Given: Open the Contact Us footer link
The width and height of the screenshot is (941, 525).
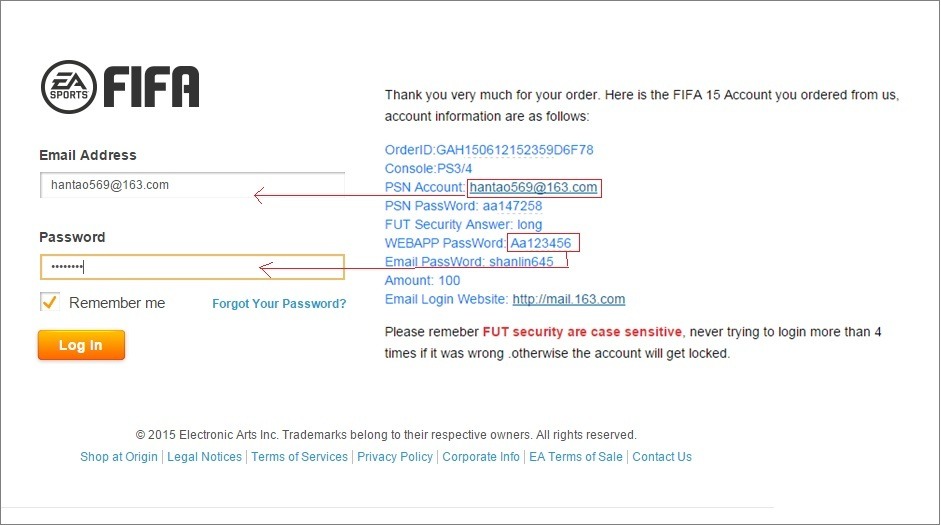Looking at the screenshot, I should click(662, 457).
